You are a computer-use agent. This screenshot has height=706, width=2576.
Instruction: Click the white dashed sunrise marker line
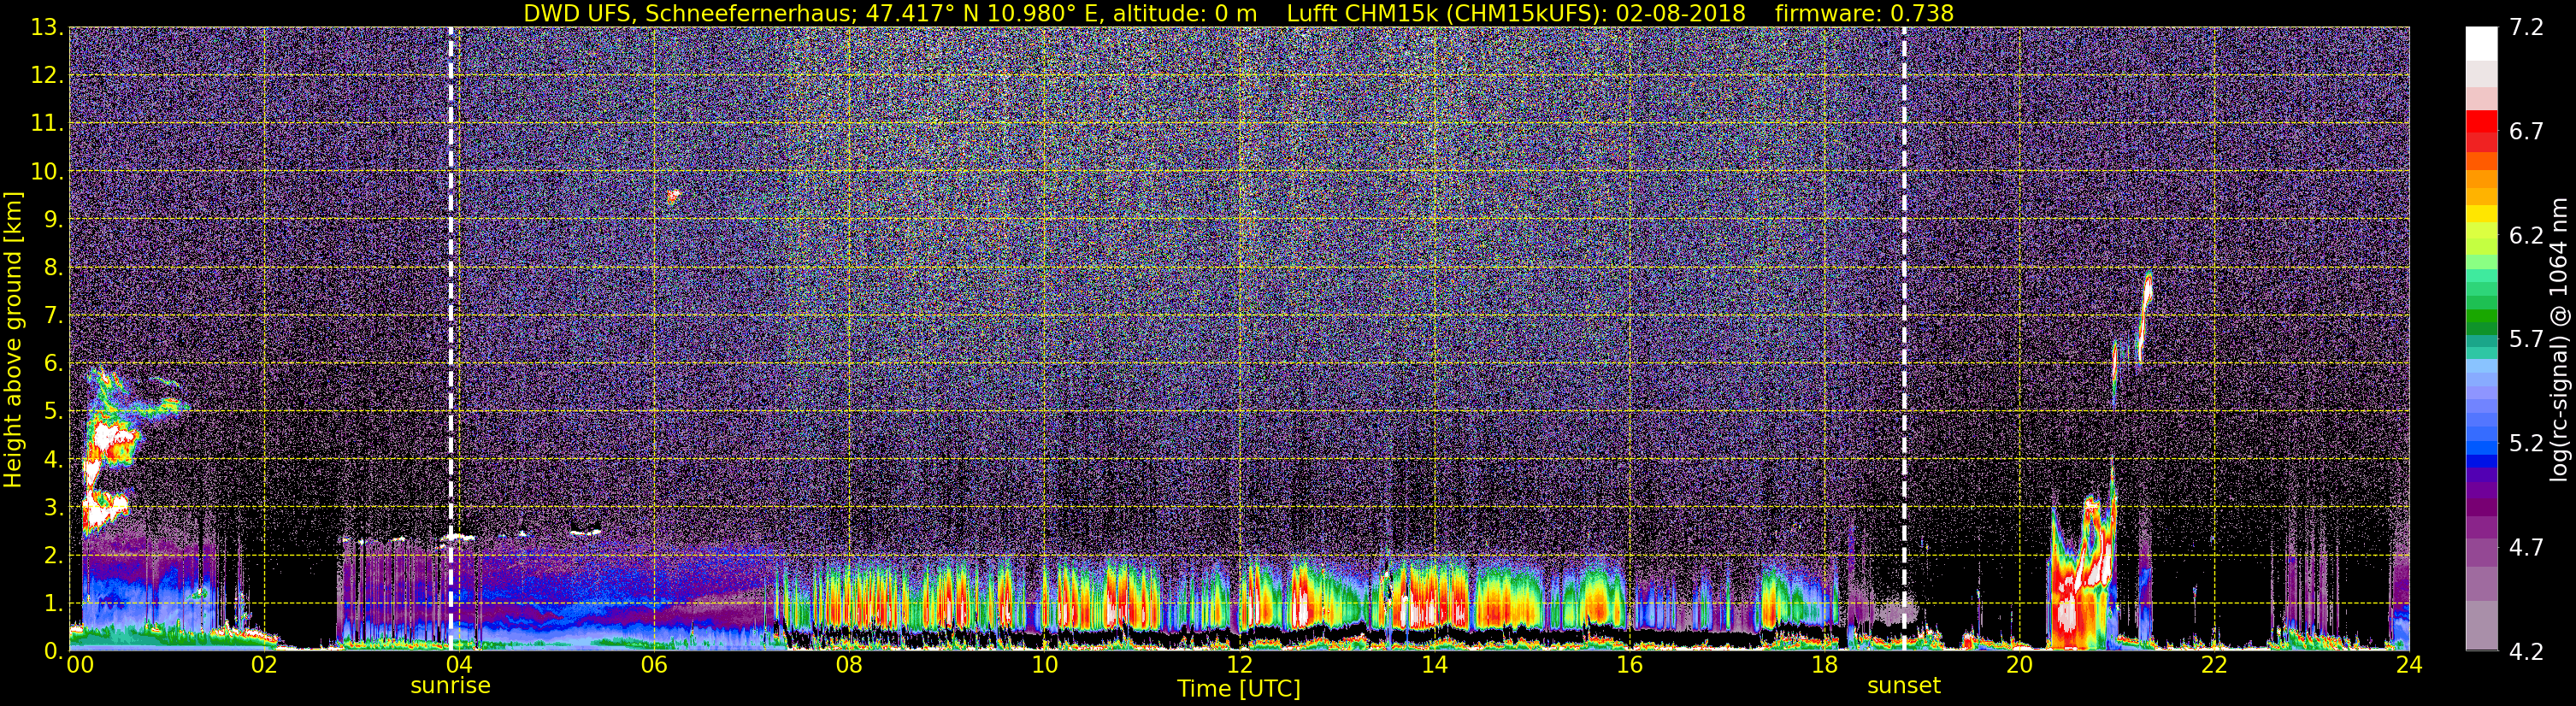pyautogui.click(x=451, y=338)
